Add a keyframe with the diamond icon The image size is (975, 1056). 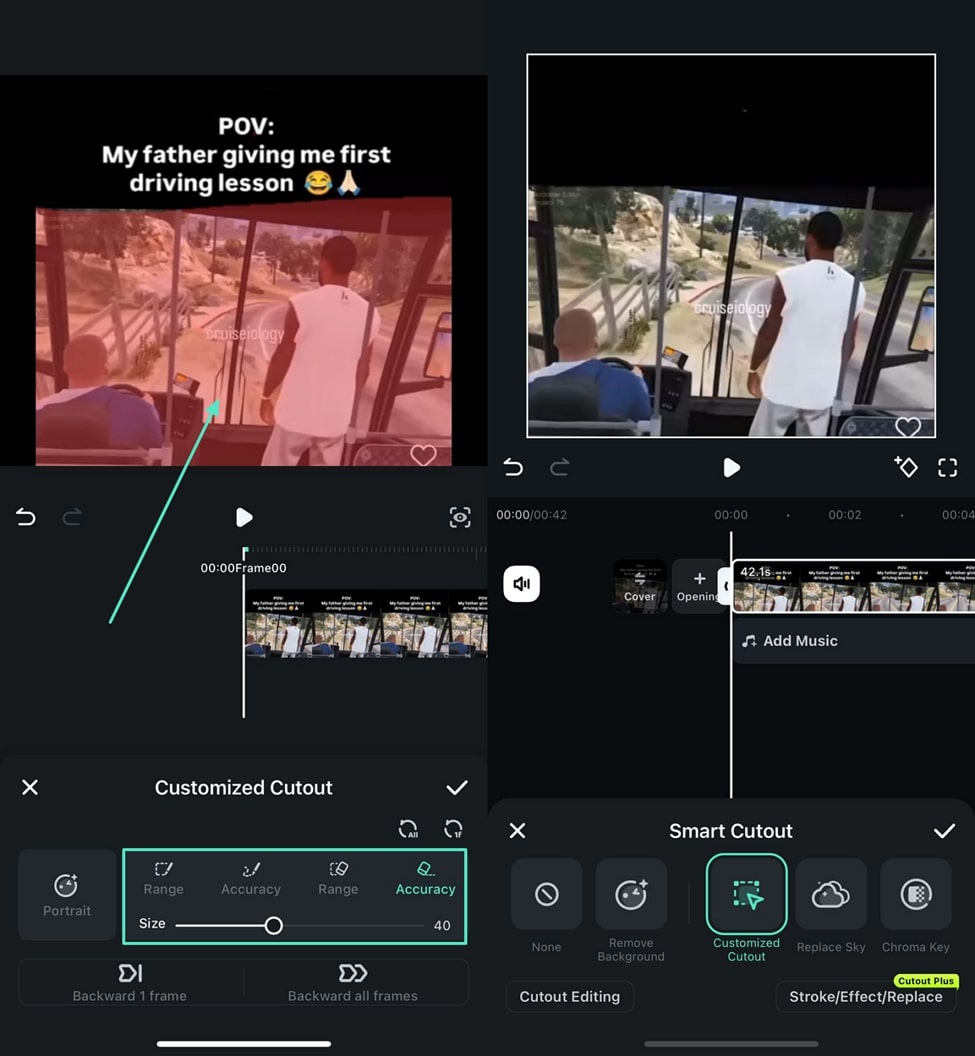(906, 466)
